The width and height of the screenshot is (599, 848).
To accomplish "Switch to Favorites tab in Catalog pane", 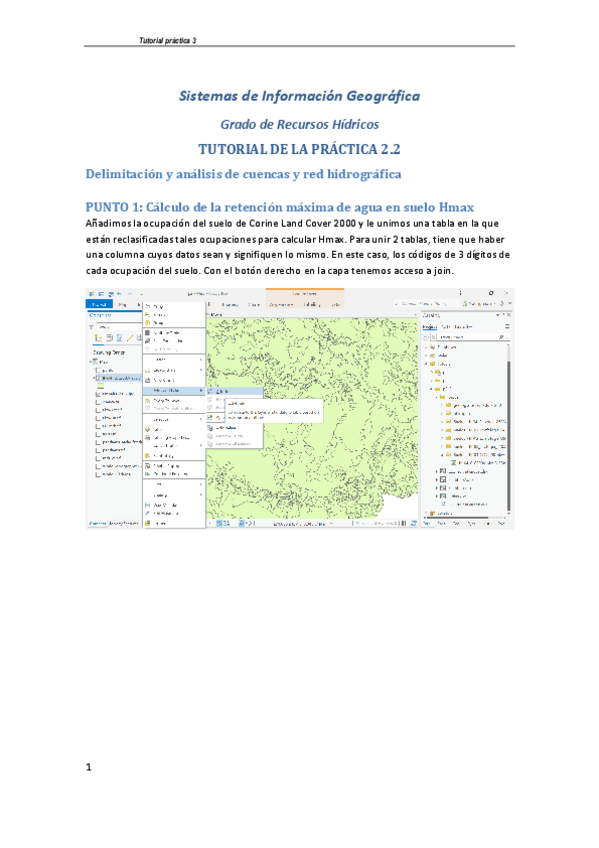I will point(464,327).
